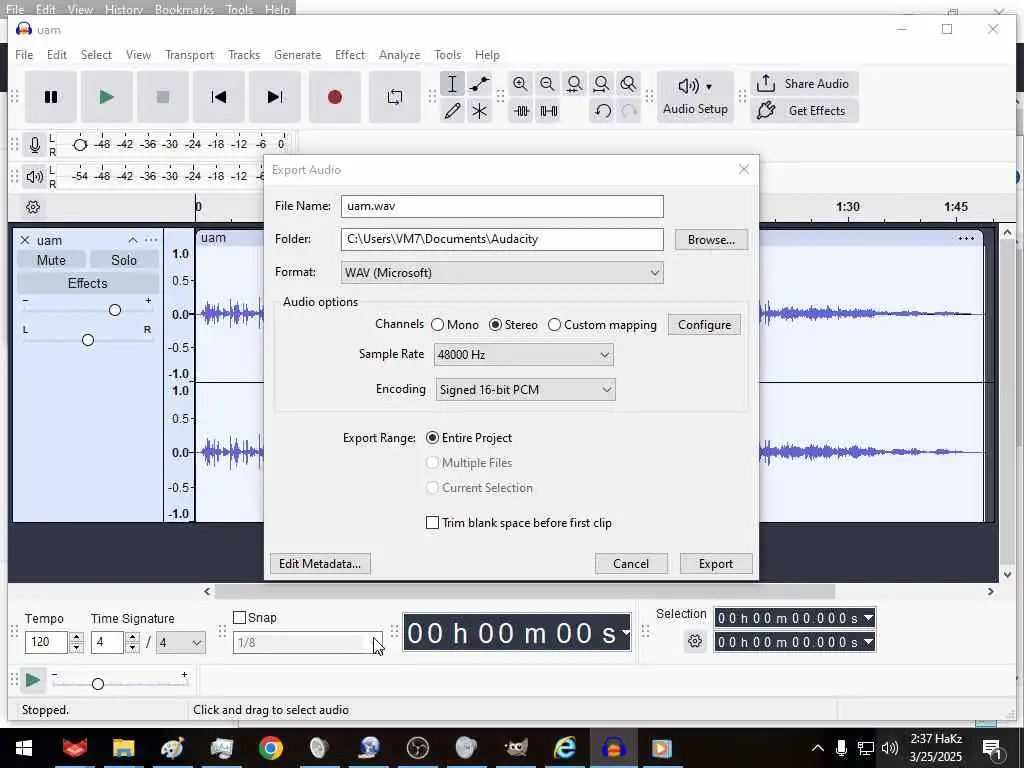1024x768 pixels.
Task: Solo the uam track
Action: 124,260
